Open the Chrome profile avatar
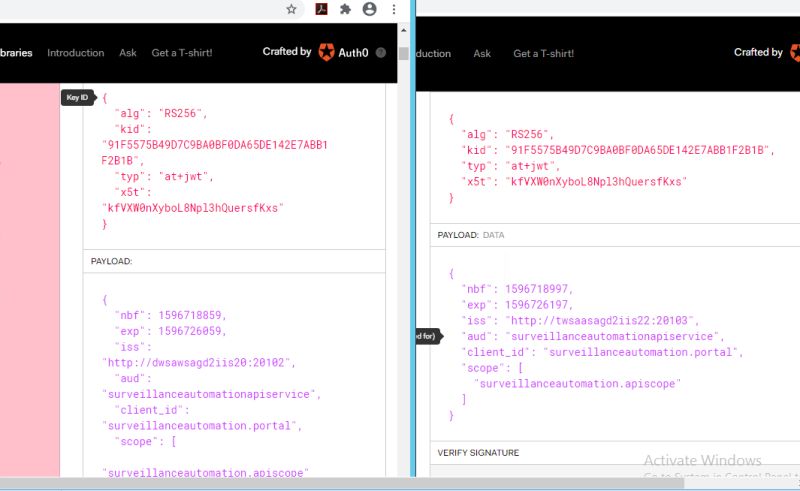 click(369, 9)
